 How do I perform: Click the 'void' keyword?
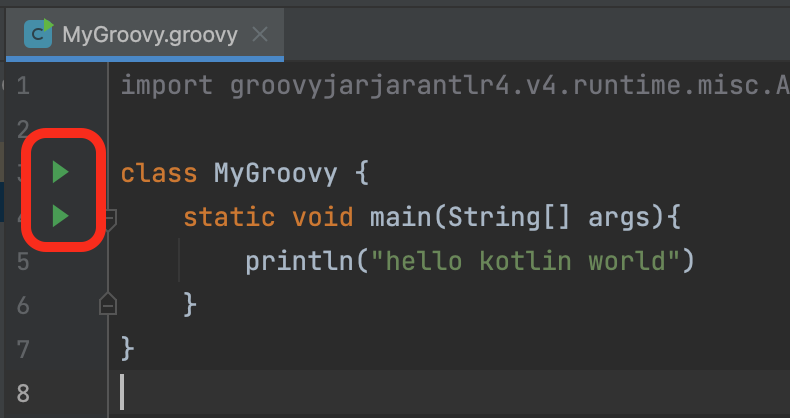pos(323,218)
